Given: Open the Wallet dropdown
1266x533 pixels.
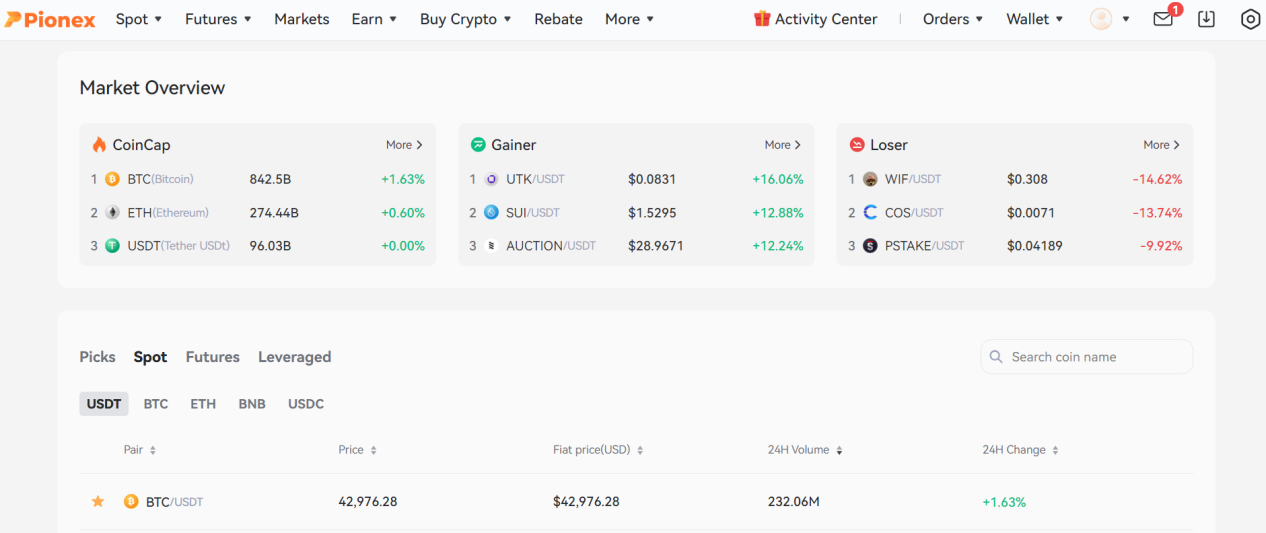Looking at the screenshot, I should 1035,19.
